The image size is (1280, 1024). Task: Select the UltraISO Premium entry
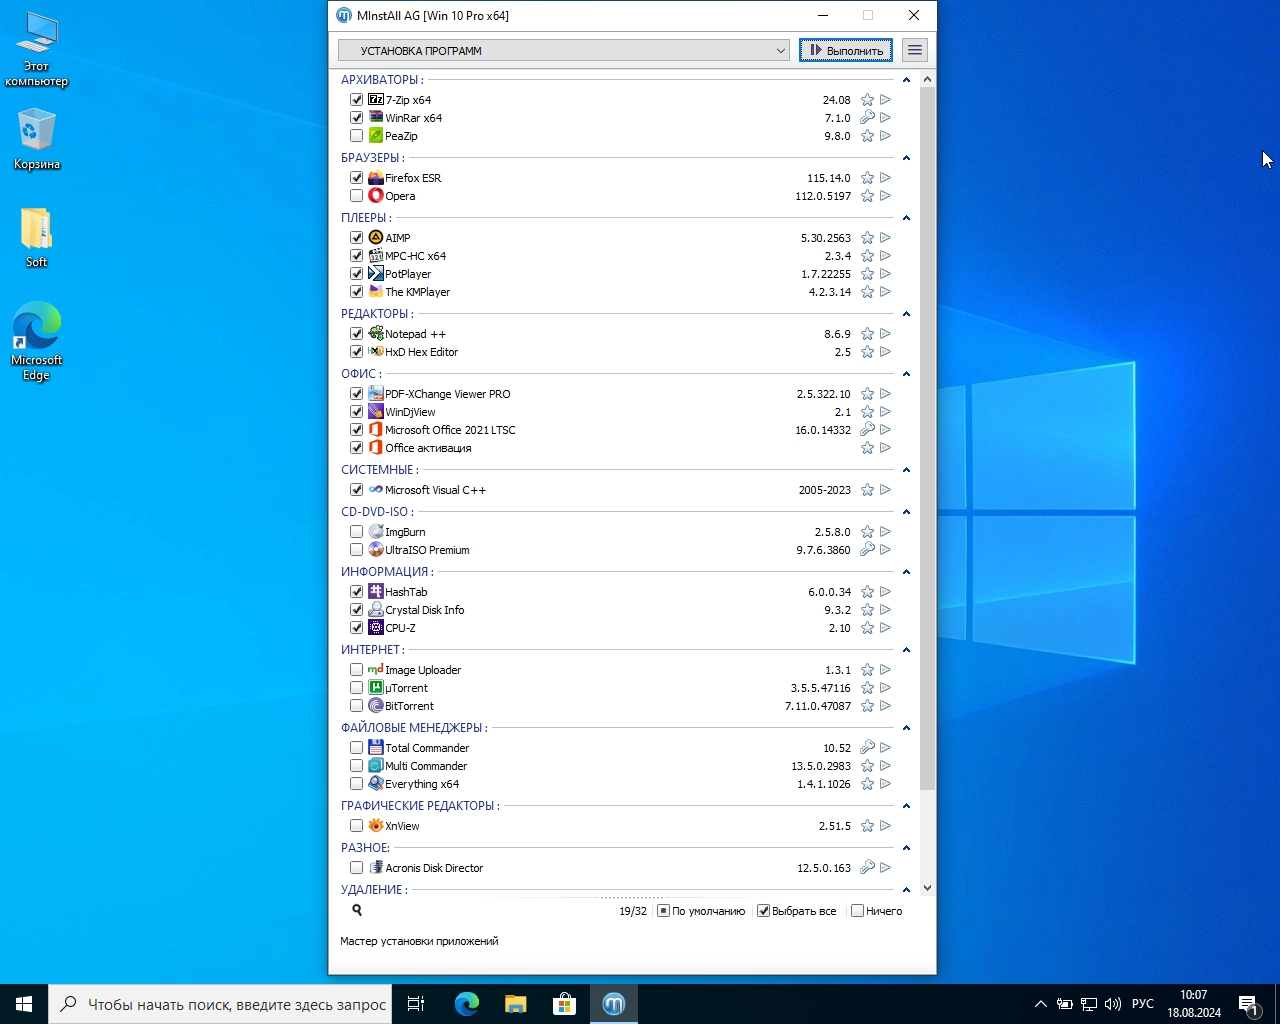click(x=427, y=550)
